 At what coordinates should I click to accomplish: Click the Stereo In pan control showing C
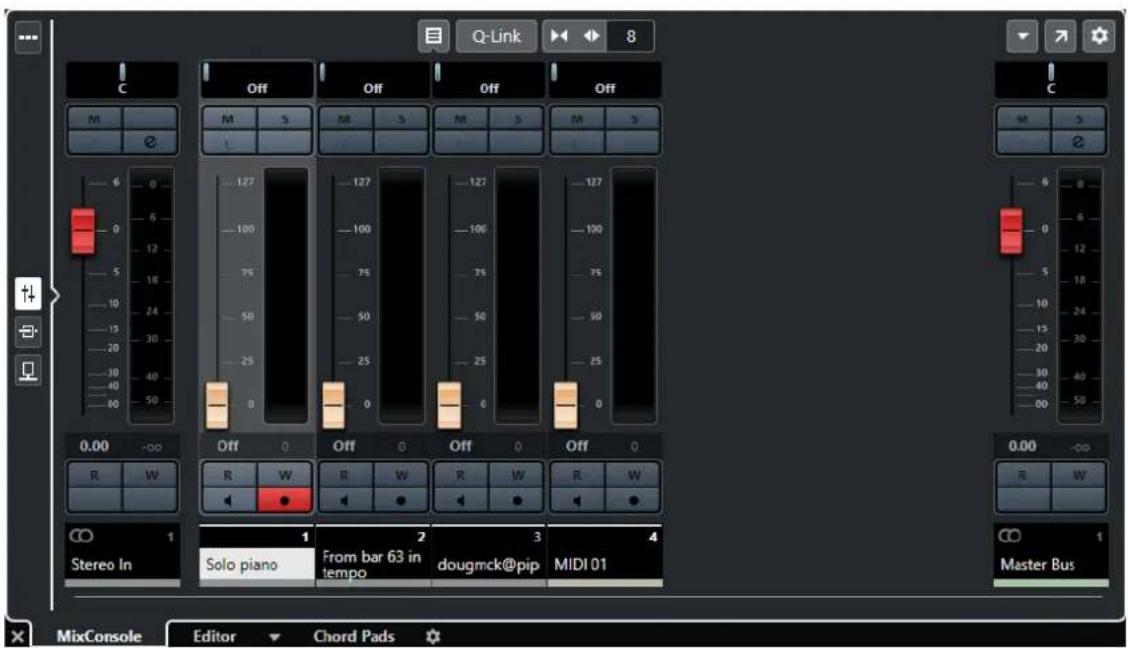pyautogui.click(x=122, y=80)
